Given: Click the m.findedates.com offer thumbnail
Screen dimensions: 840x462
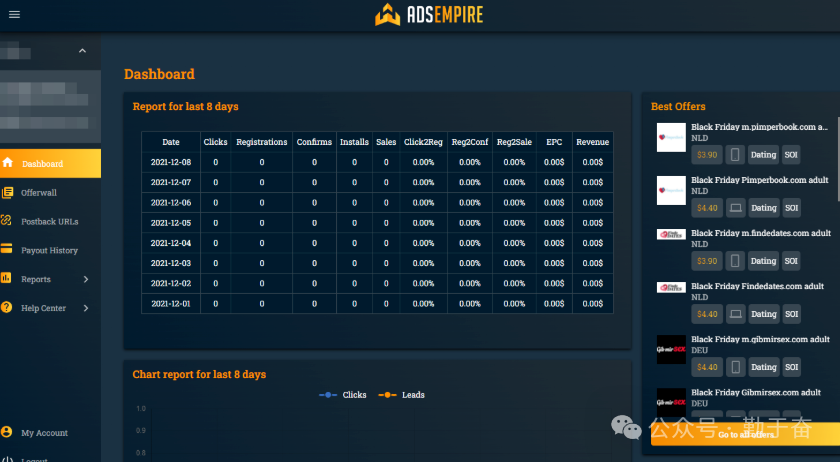Looking at the screenshot, I should click(x=671, y=234).
